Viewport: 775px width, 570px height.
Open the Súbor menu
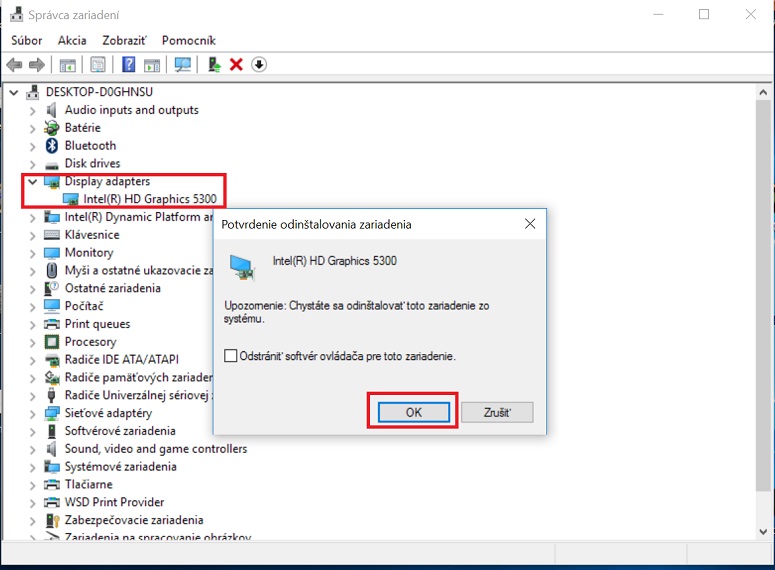(x=27, y=41)
